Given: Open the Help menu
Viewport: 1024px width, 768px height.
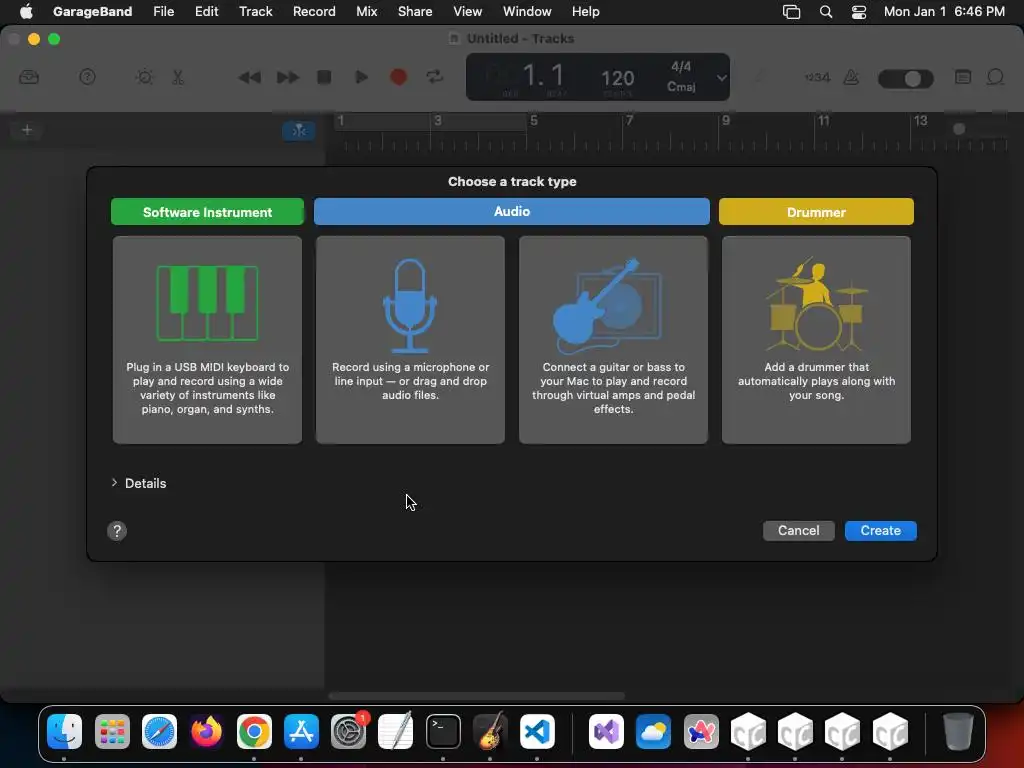Looking at the screenshot, I should 585,11.
